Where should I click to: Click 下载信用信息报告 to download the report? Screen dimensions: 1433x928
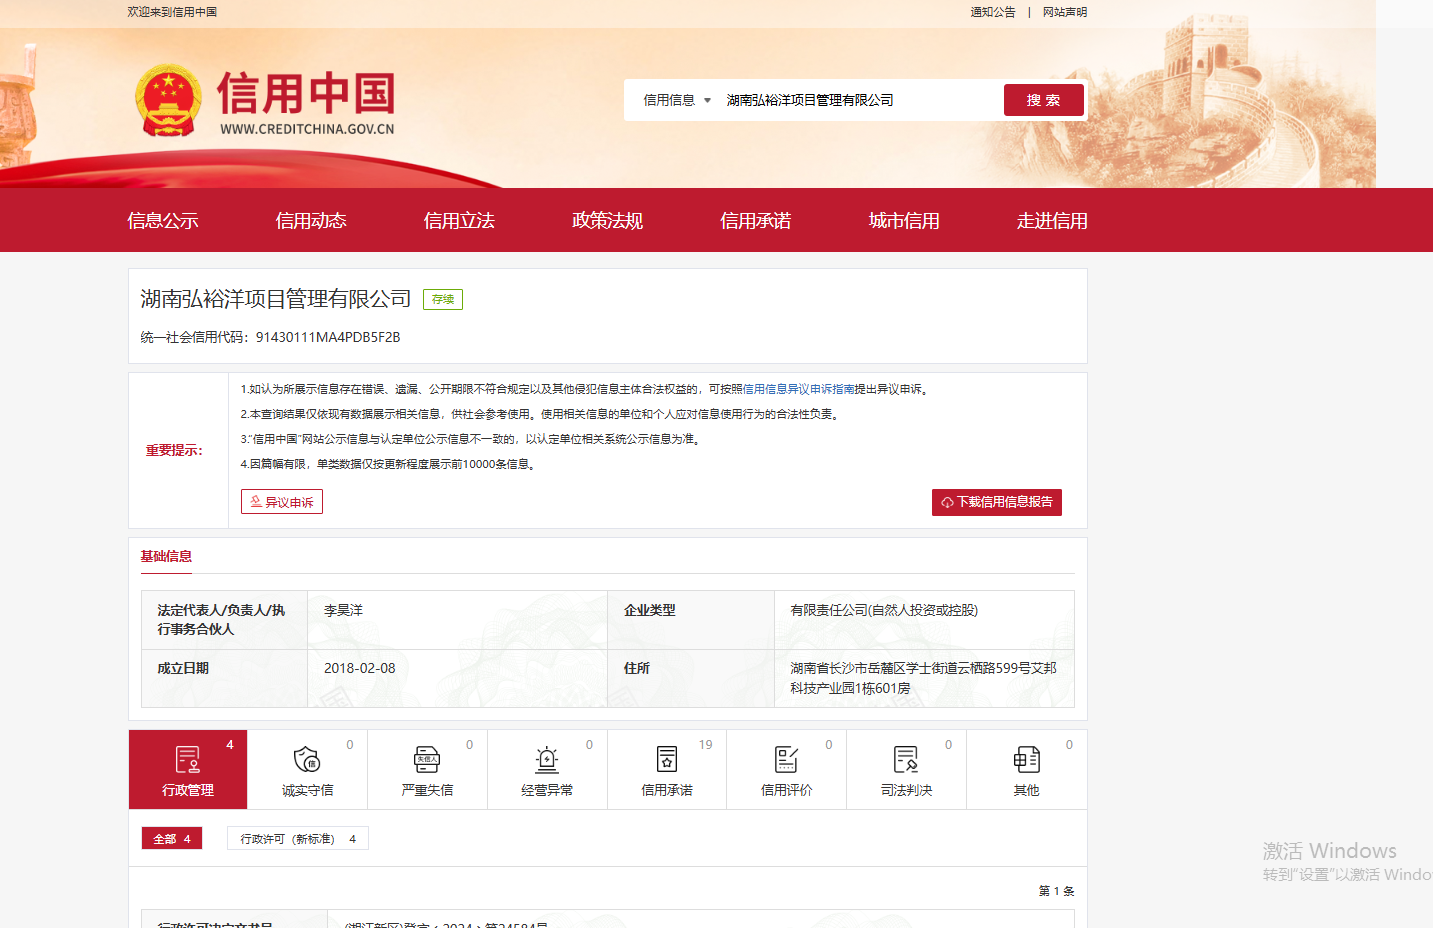[996, 502]
